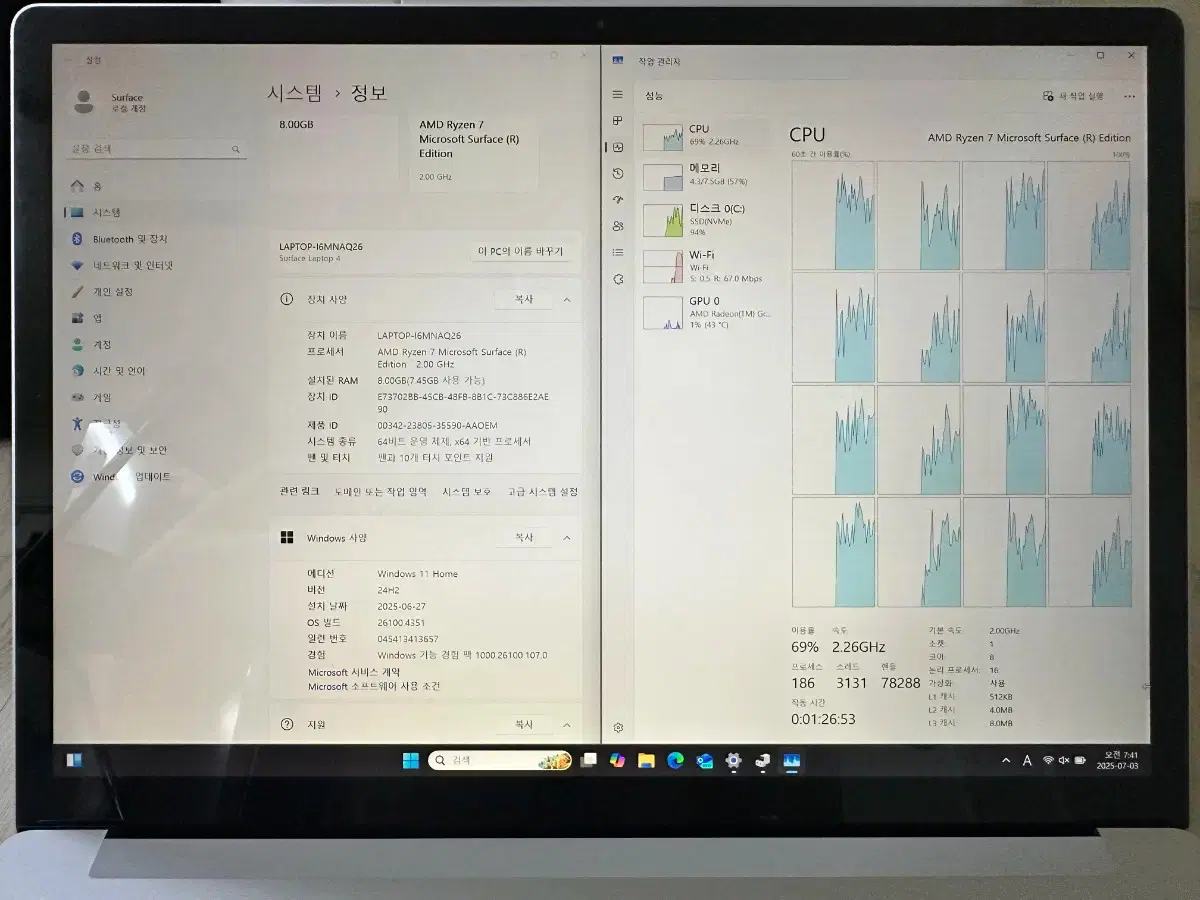The image size is (1200, 900).
Task: Open 개인 설정 personalization settings
Action: (x=157, y=292)
